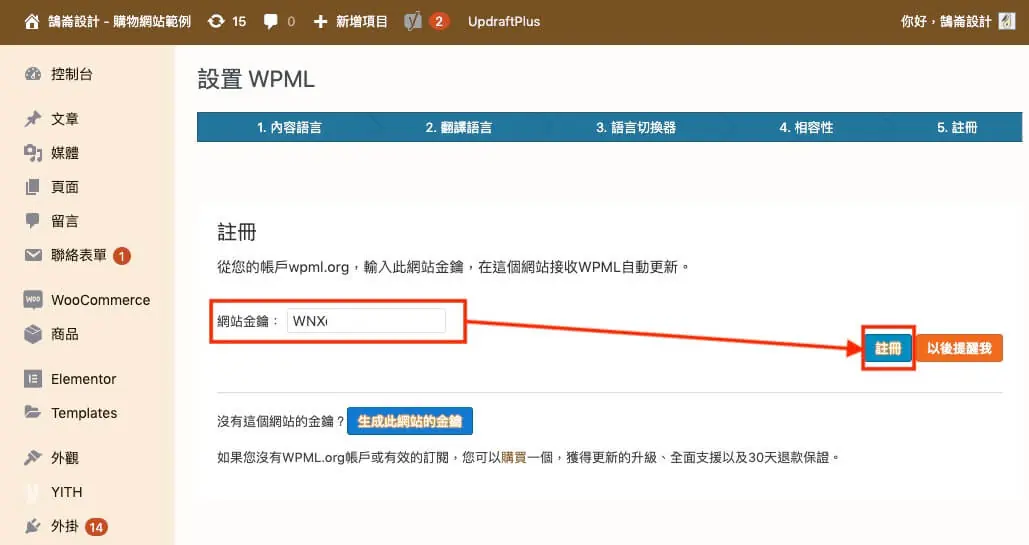Go to step 5. 註冊
Viewport: 1029px width, 545px height.
pos(957,127)
